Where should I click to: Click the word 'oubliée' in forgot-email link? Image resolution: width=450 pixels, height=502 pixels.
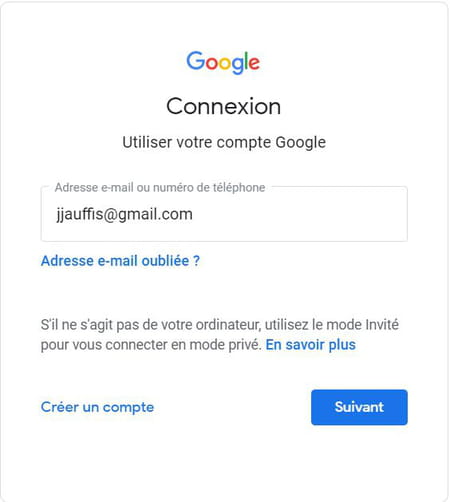point(165,261)
